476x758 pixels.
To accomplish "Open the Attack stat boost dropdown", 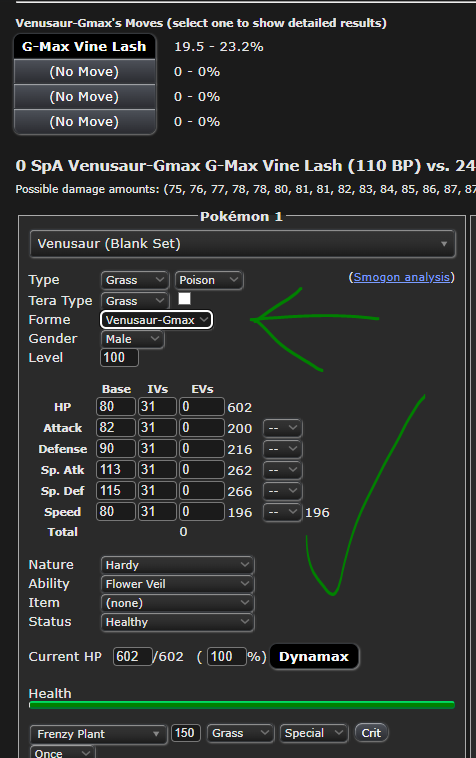I will (x=283, y=428).
